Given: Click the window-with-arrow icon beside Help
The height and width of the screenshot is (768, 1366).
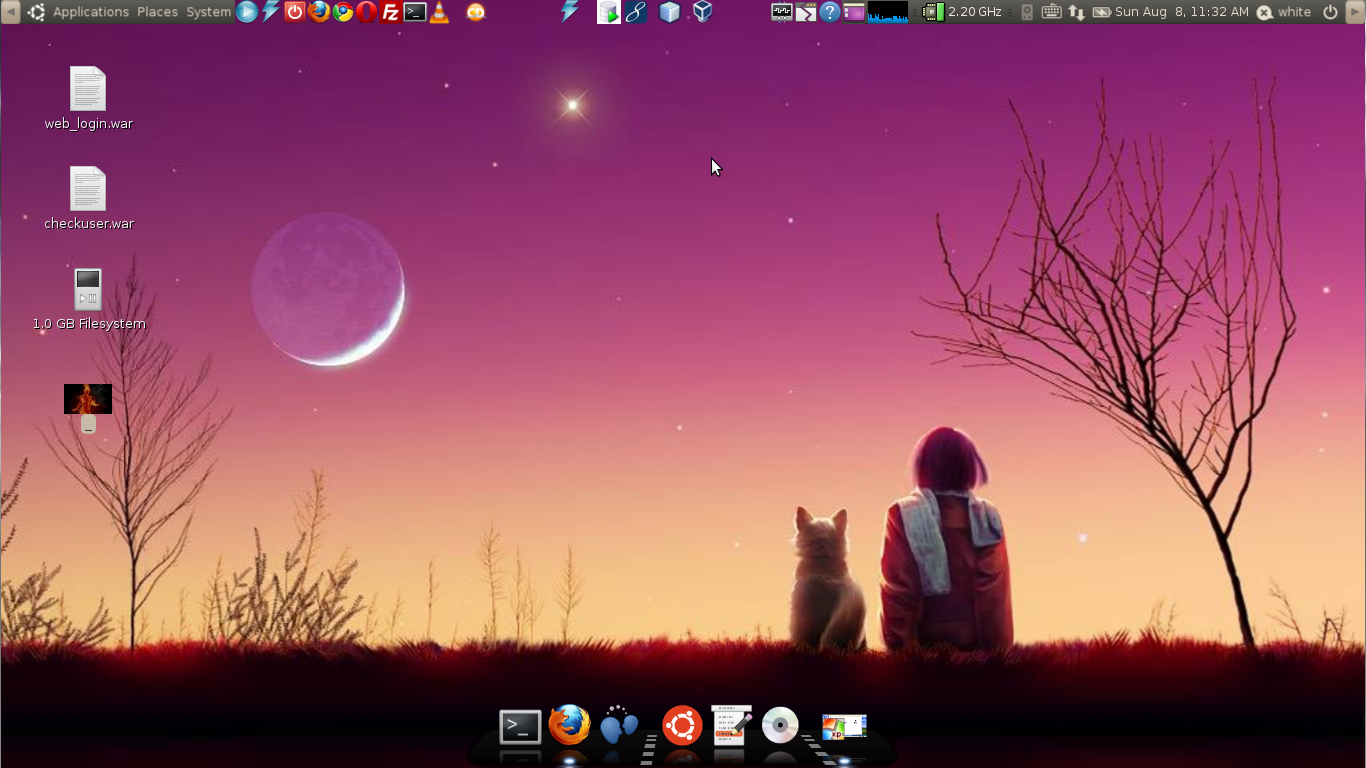Looking at the screenshot, I should (x=806, y=12).
